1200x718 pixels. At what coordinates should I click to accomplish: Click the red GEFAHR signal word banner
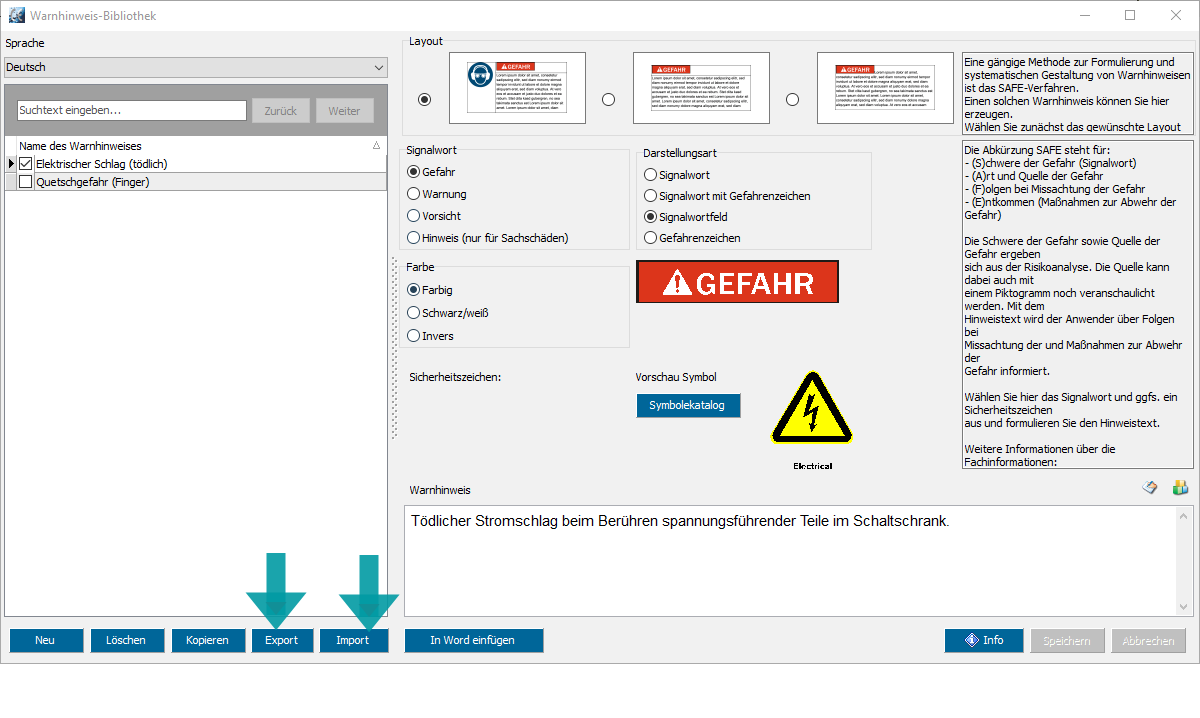point(737,282)
